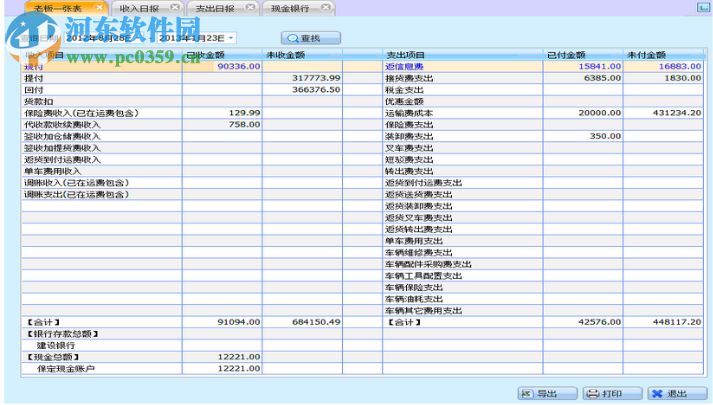Close the 收入日报 tab

[175, 7]
